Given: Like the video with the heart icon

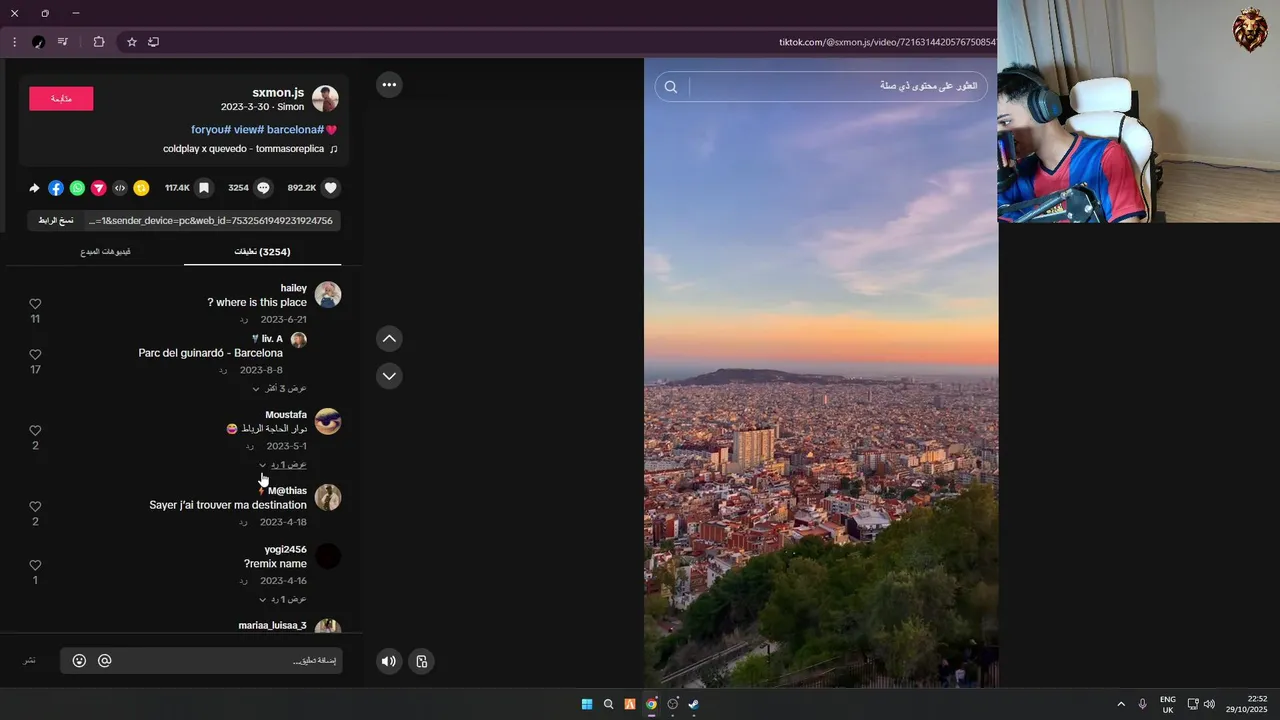Looking at the screenshot, I should 331,187.
